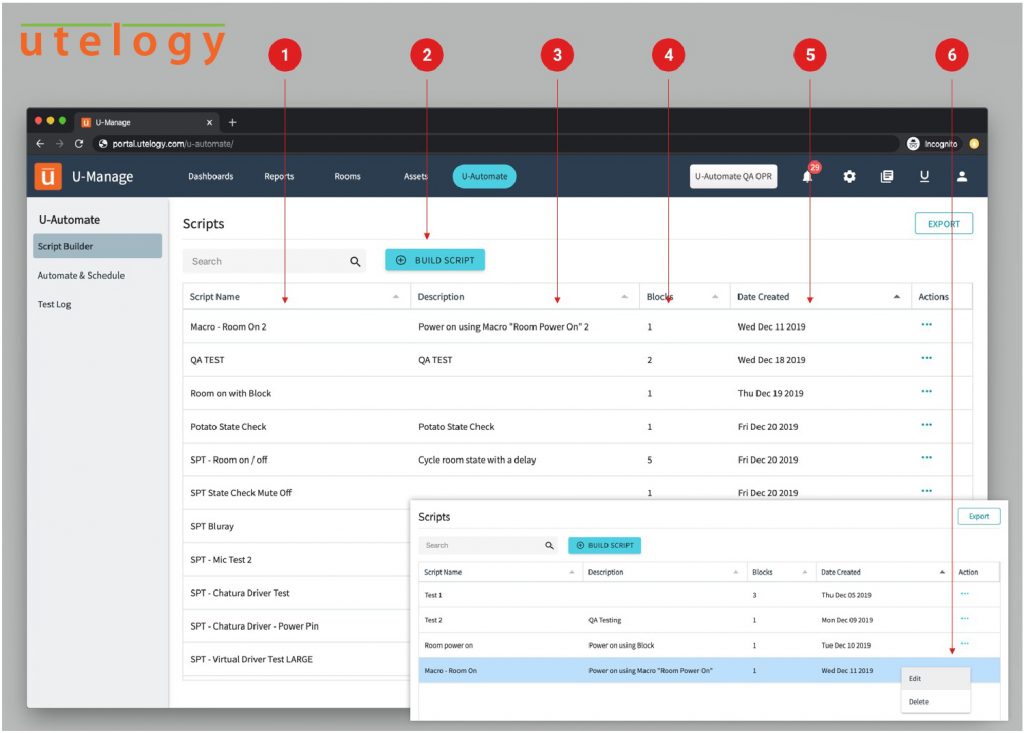
Task: Open Reports in top navigation
Action: tap(279, 176)
